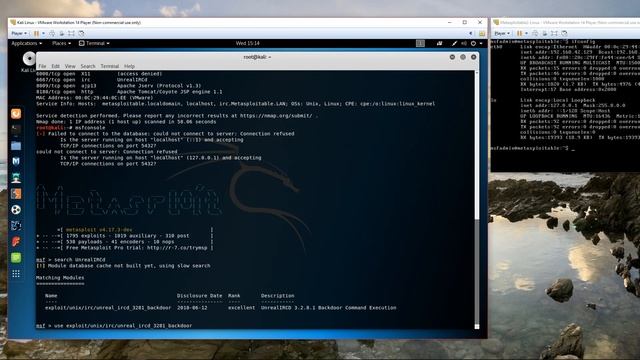The image size is (640, 360).
Task: Click the 'Disclosure Date' column header
Action: click(x=200, y=296)
